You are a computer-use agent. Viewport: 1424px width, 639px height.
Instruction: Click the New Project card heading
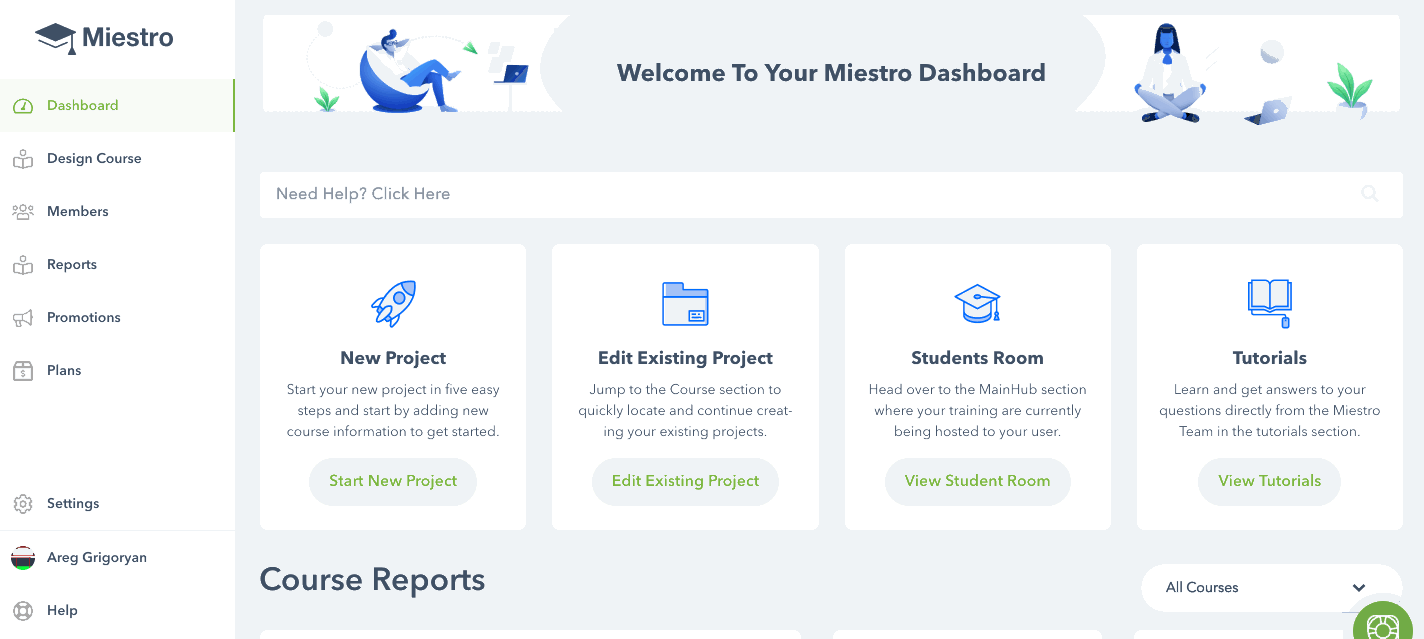click(393, 358)
